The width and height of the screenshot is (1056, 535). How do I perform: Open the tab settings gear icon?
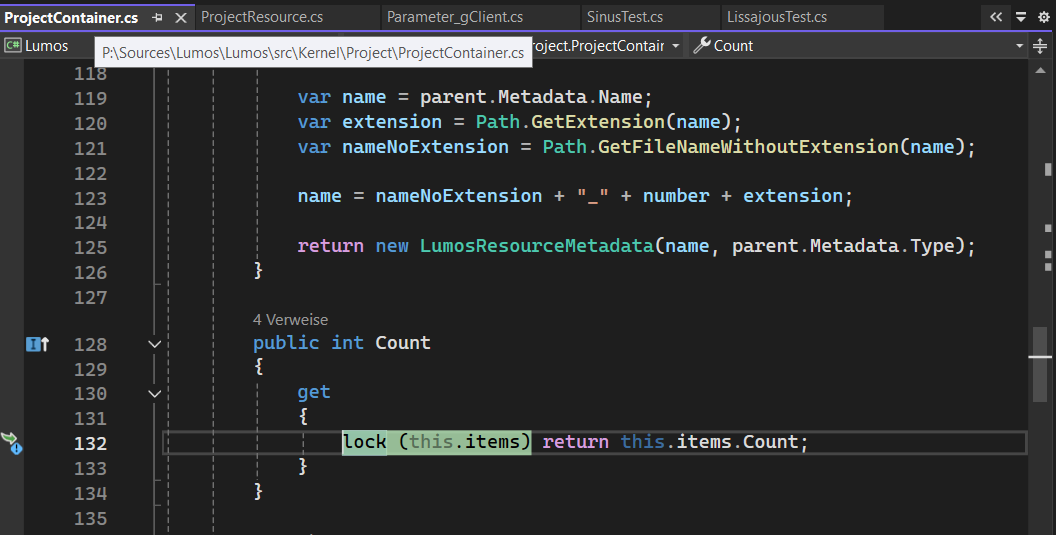1043,17
